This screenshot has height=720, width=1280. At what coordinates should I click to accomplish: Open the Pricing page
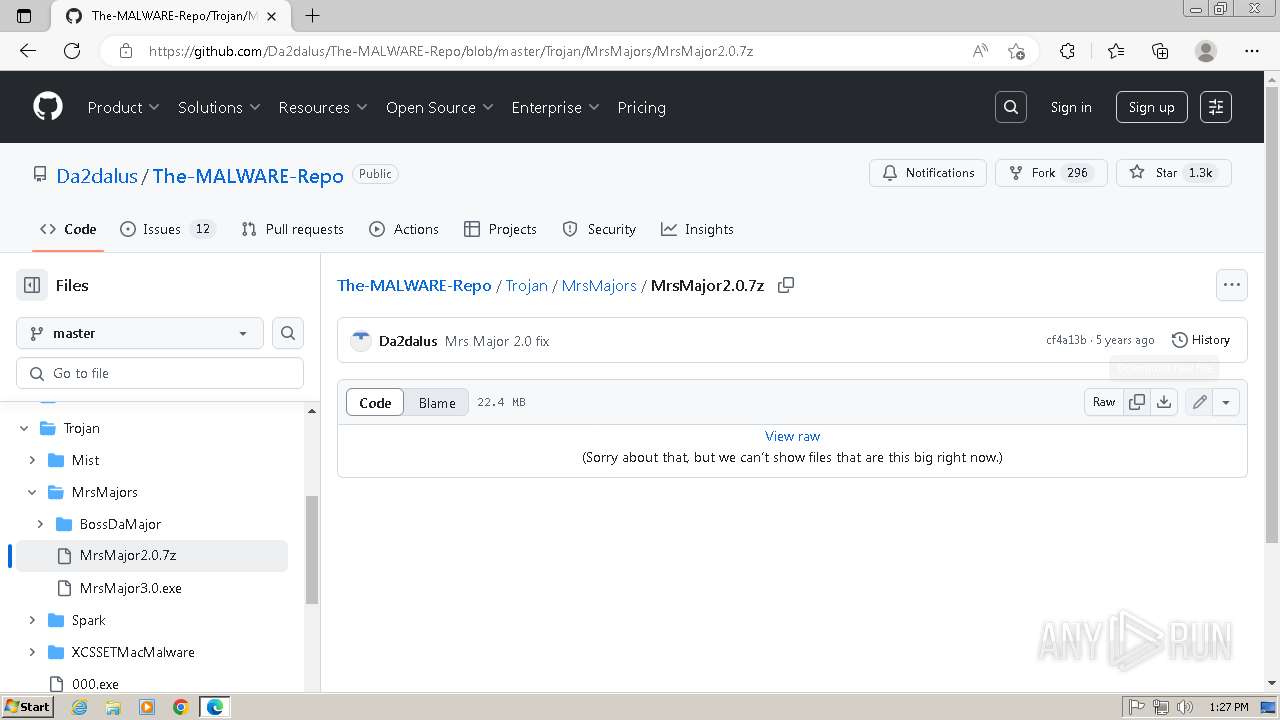click(641, 107)
